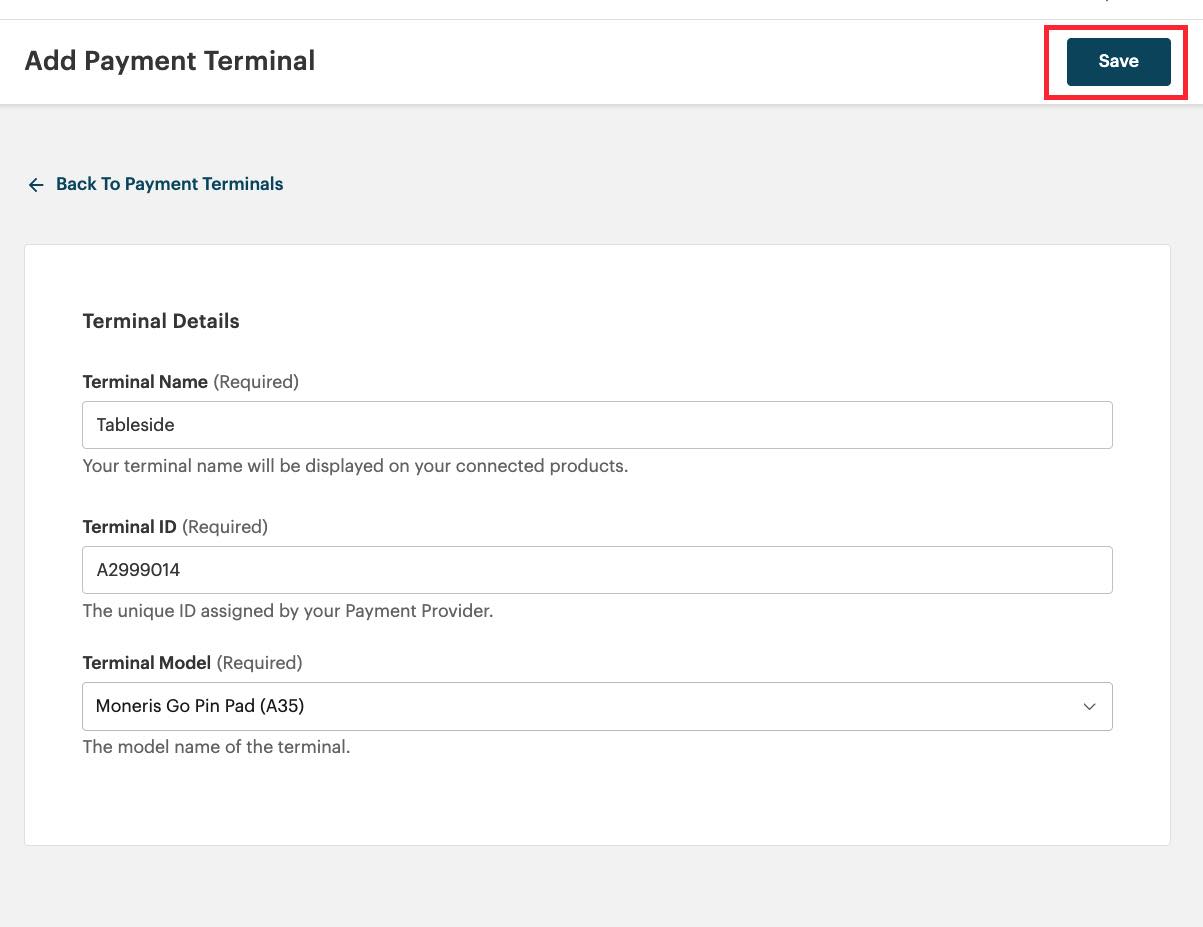Click the Terminal Model label
Screen dimensions: 1203x927
click(x=146, y=663)
